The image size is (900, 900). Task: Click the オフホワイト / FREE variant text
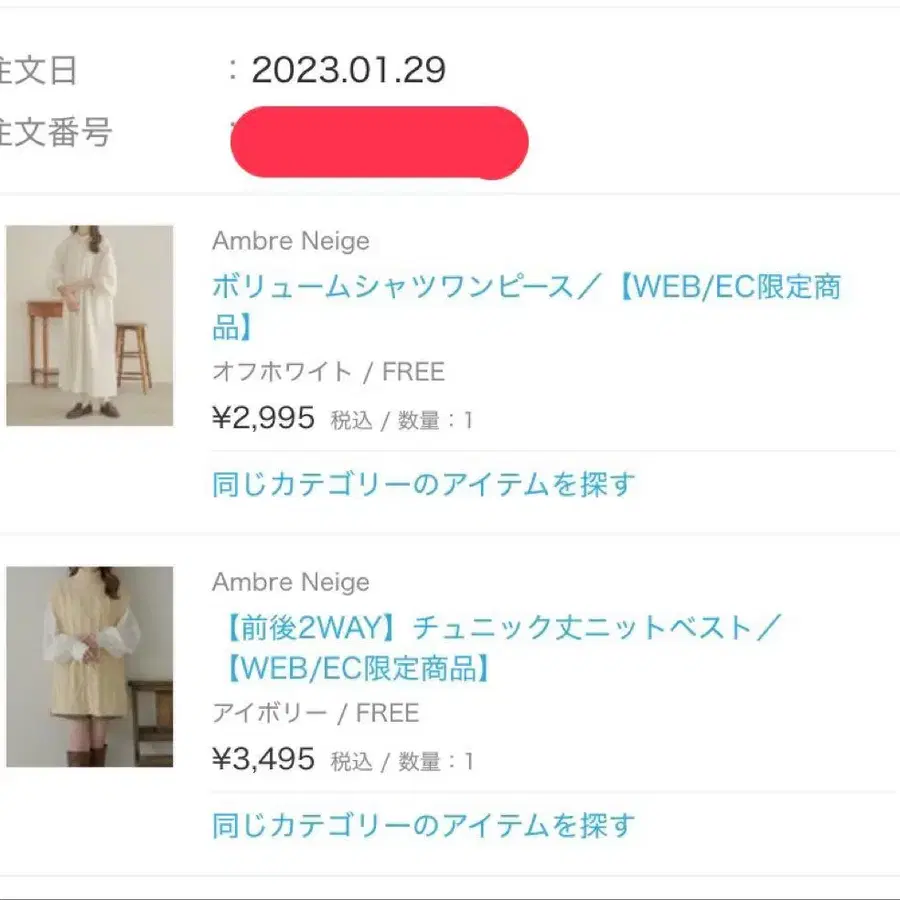(328, 372)
